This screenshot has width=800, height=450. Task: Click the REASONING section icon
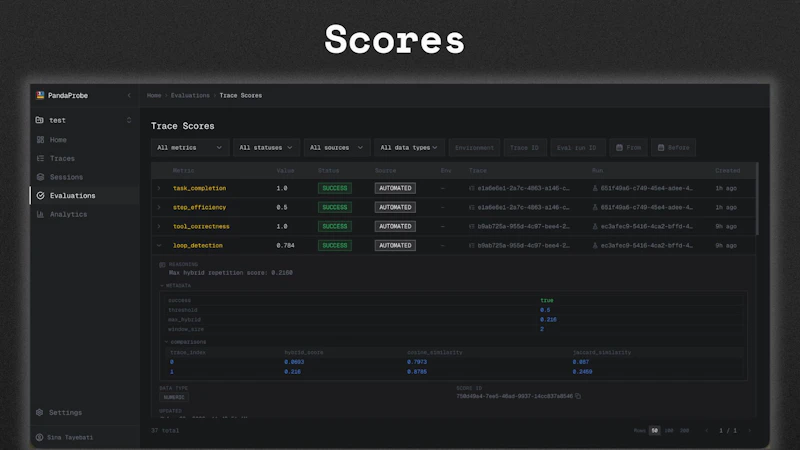[162, 264]
